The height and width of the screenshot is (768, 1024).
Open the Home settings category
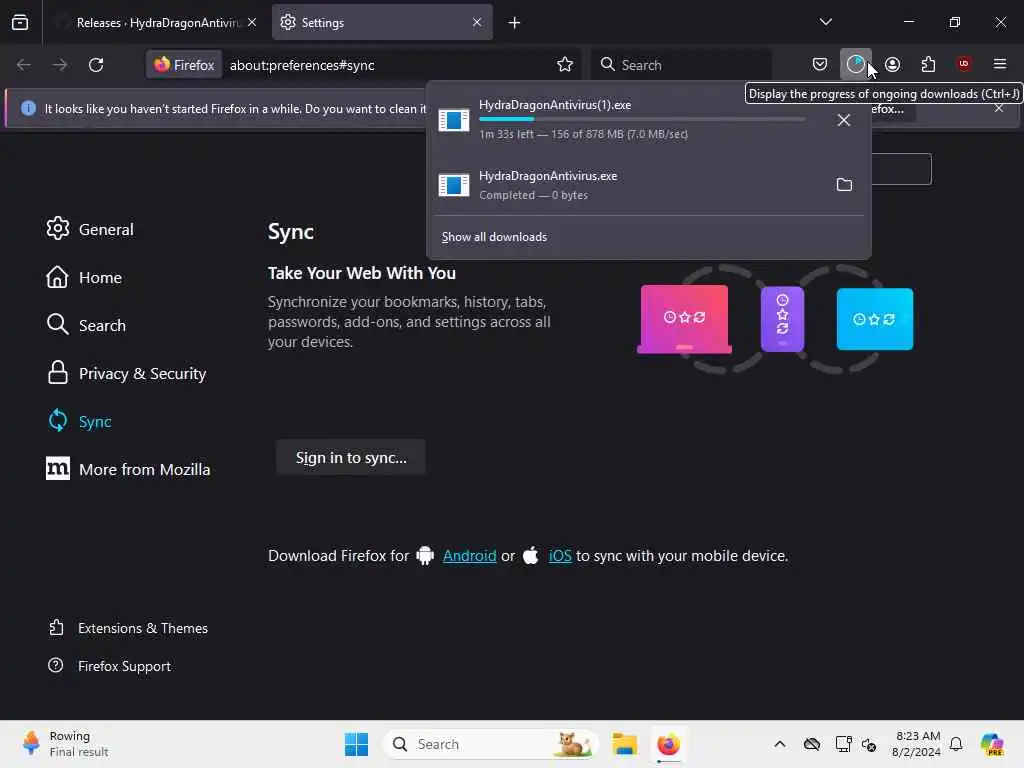tap(84, 278)
